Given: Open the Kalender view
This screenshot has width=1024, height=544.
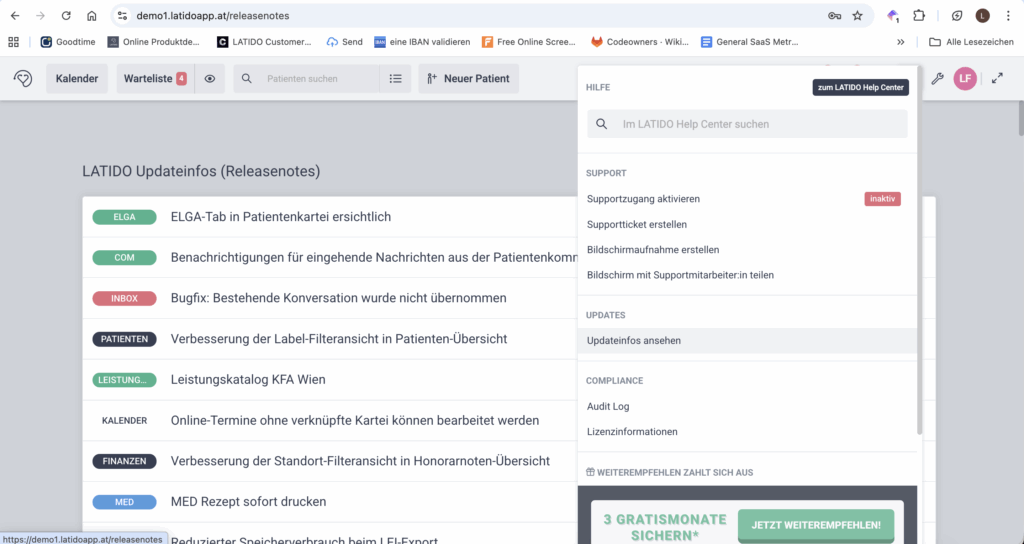Looking at the screenshot, I should (77, 79).
